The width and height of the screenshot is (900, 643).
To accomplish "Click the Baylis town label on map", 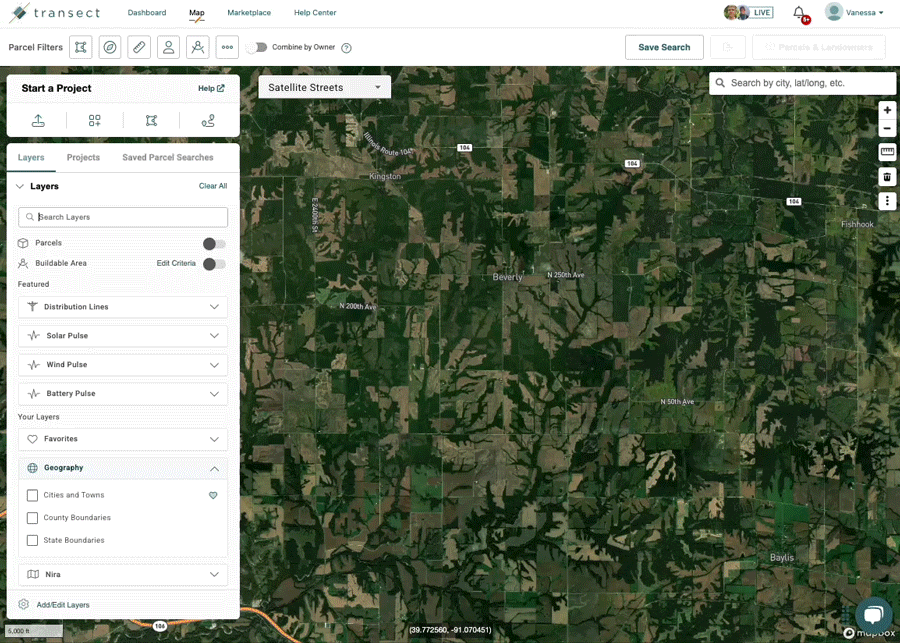I will (782, 557).
